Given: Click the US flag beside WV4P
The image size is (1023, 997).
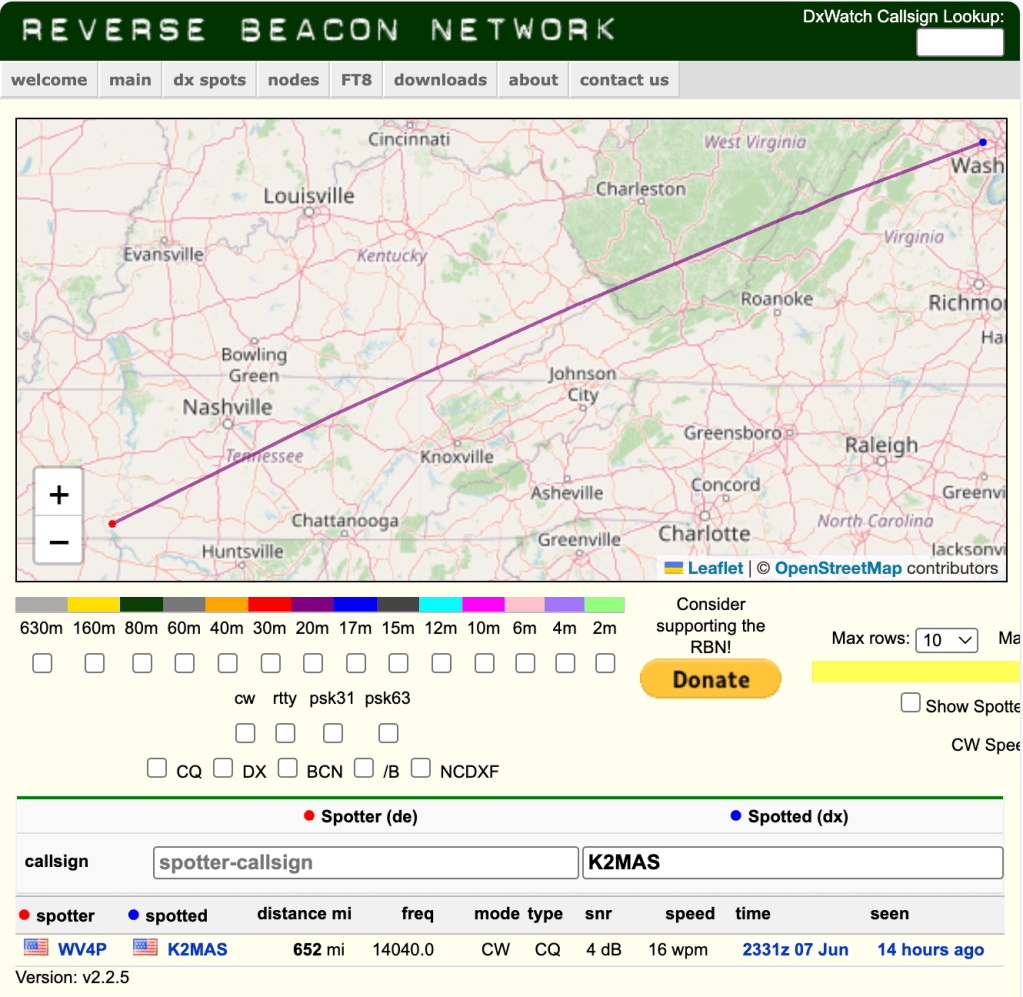Looking at the screenshot, I should click(x=36, y=948).
